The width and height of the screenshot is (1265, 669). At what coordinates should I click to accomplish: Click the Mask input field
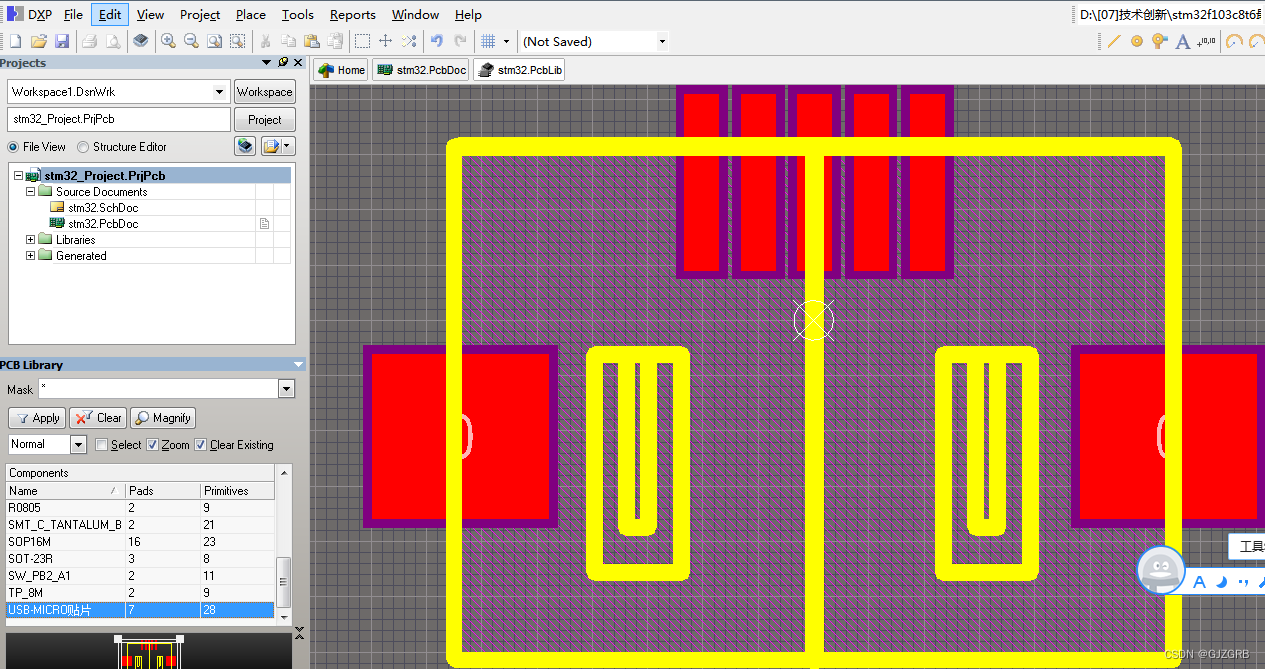159,389
